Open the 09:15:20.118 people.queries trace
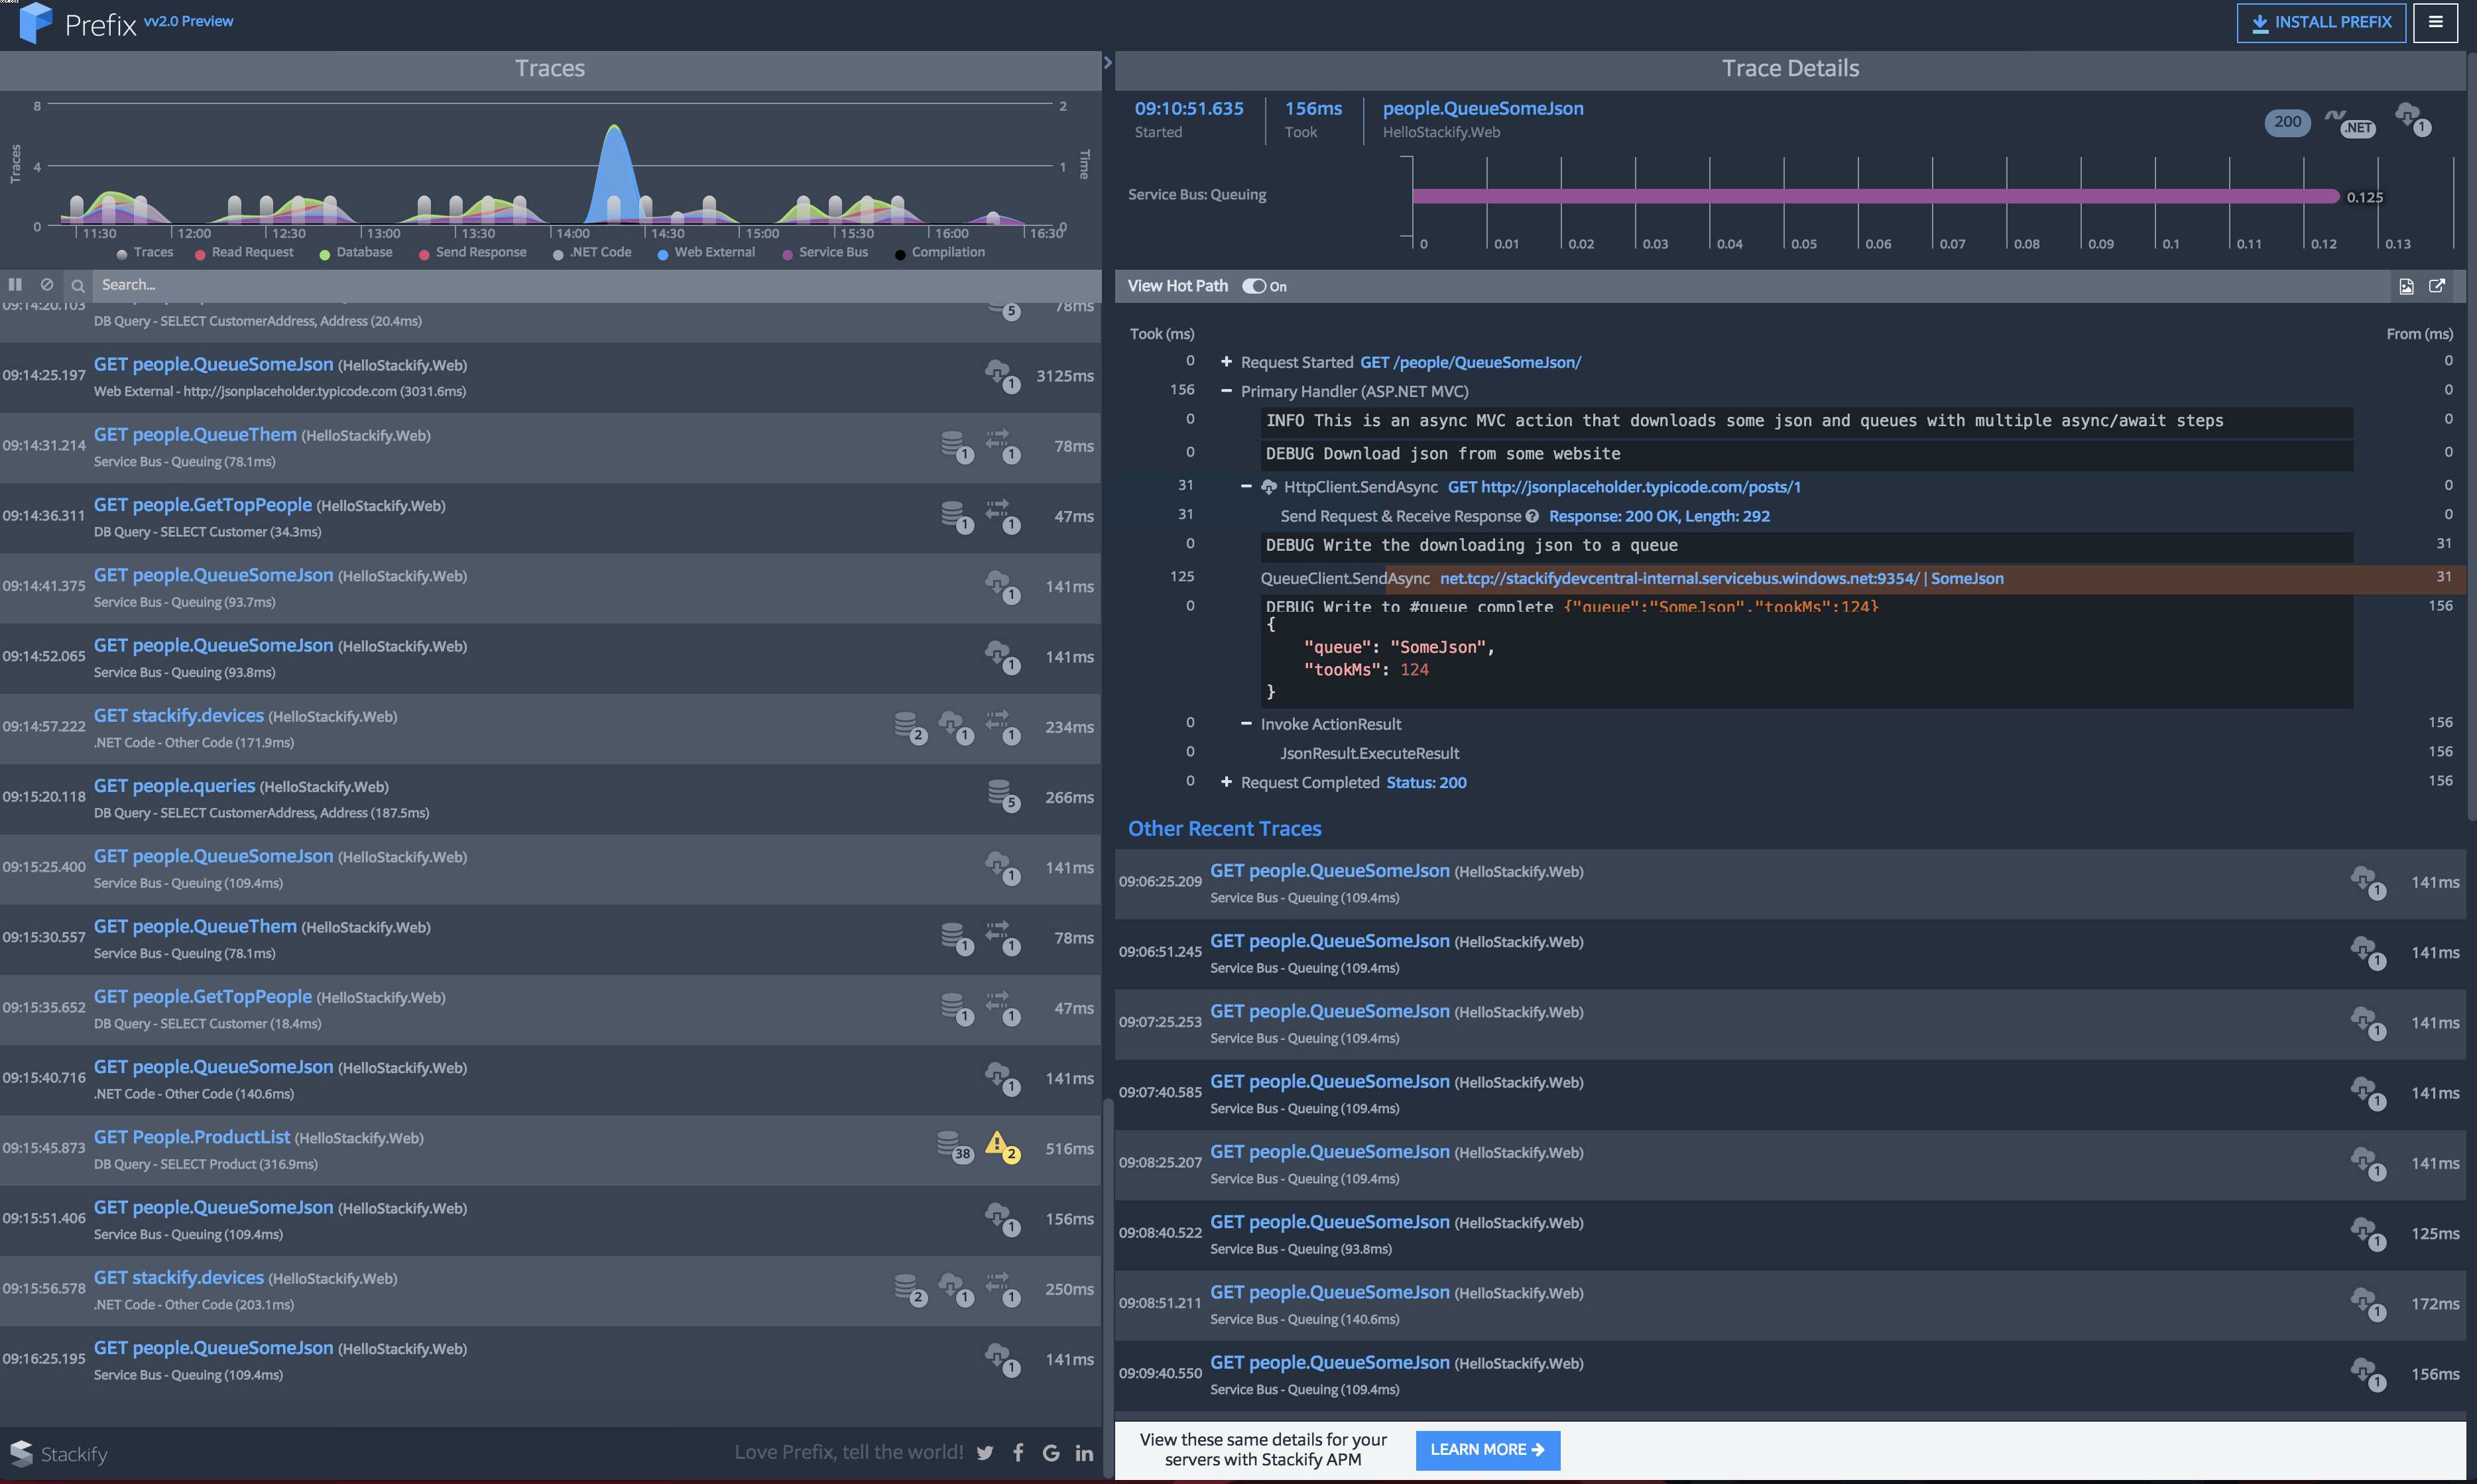 (550, 798)
